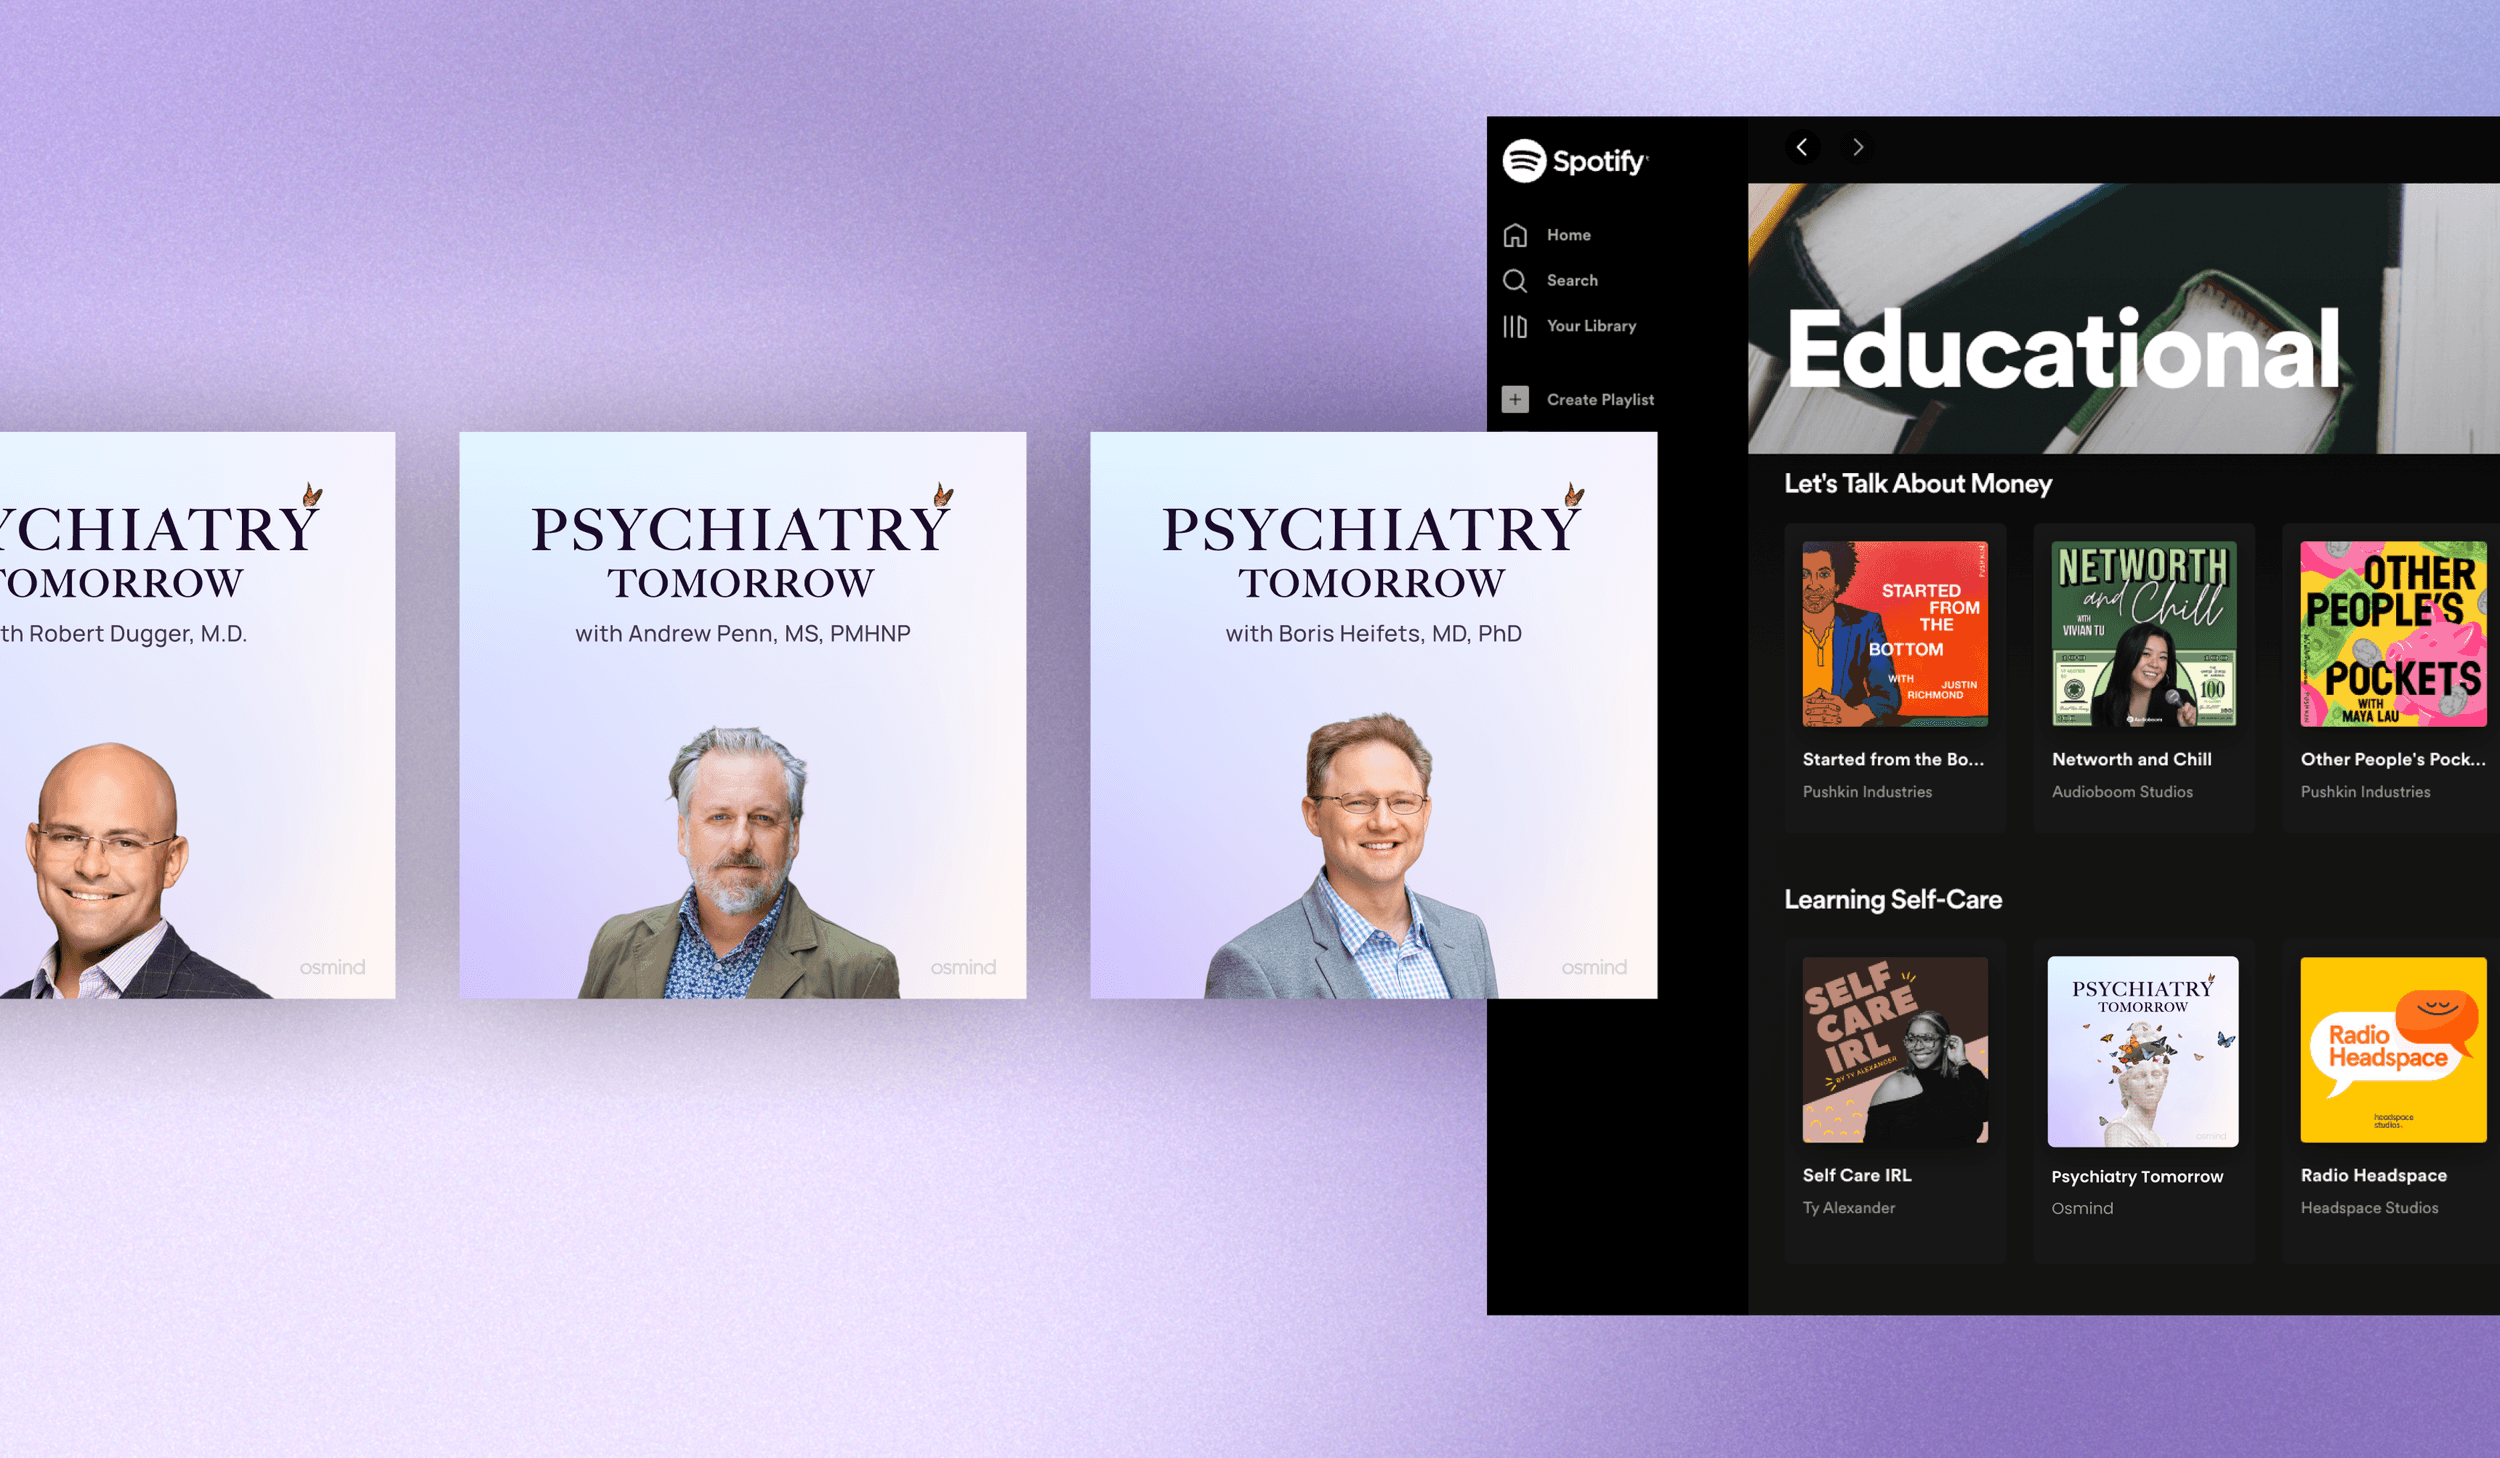Open the Radio Headspace podcast cover

tap(2392, 1050)
